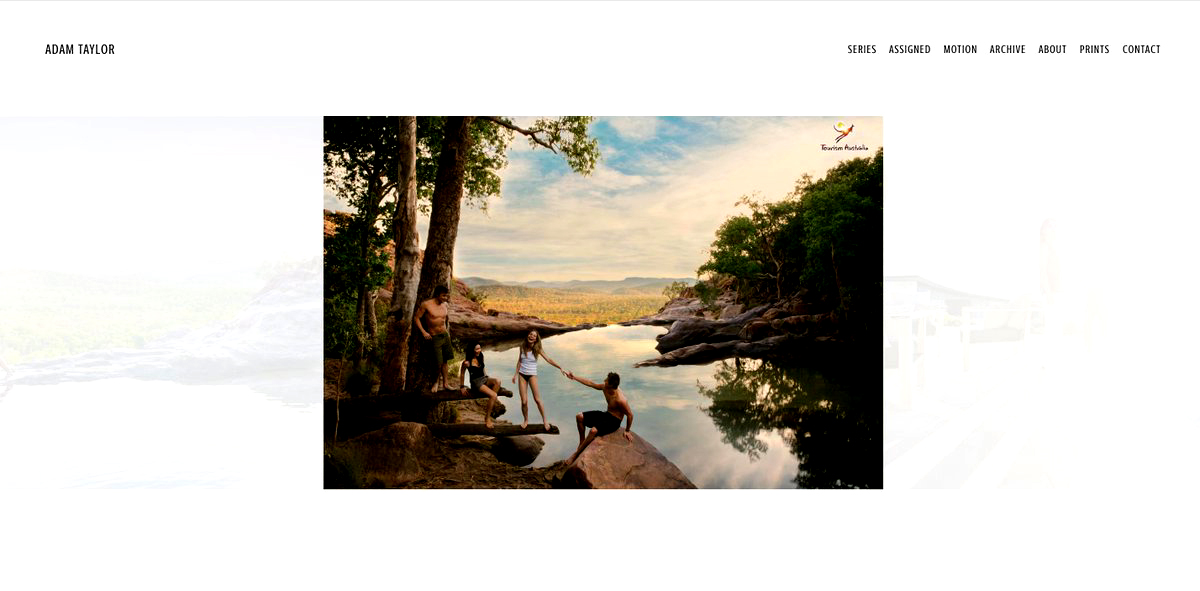Select the faded previous image on the left
1200x591 pixels.
pyautogui.click(x=161, y=302)
